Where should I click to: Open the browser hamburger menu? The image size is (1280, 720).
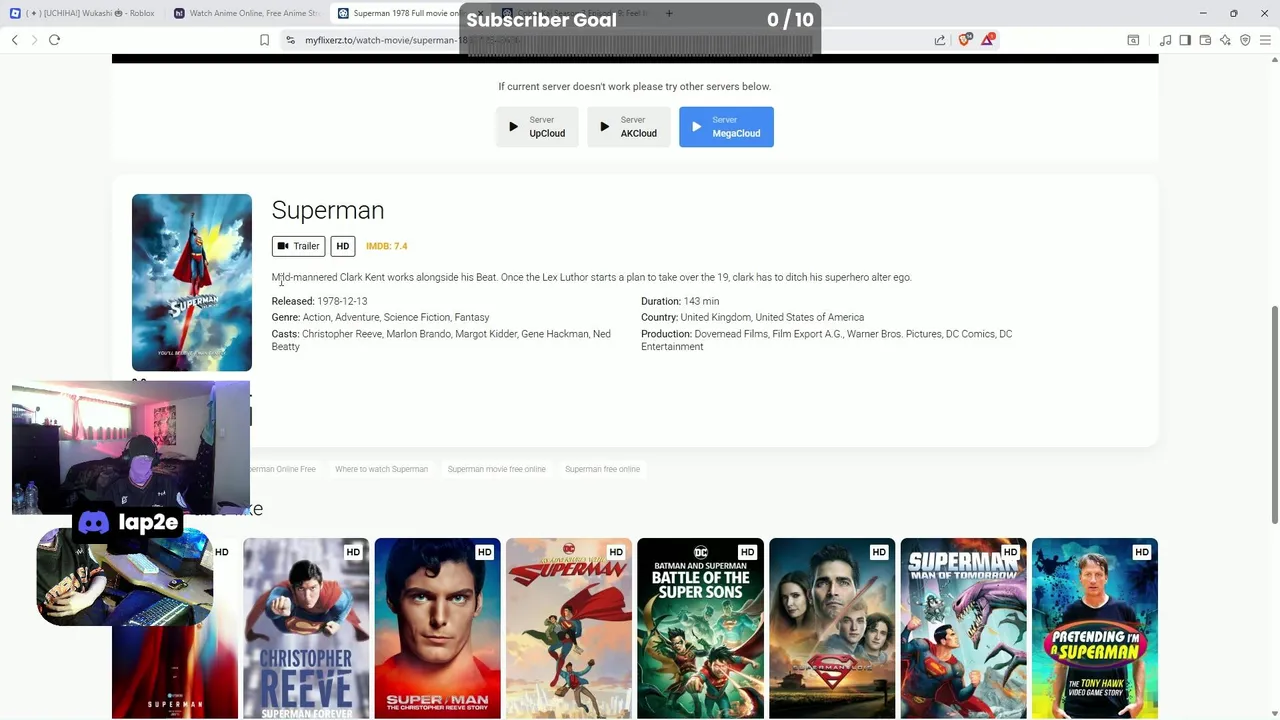(1265, 40)
